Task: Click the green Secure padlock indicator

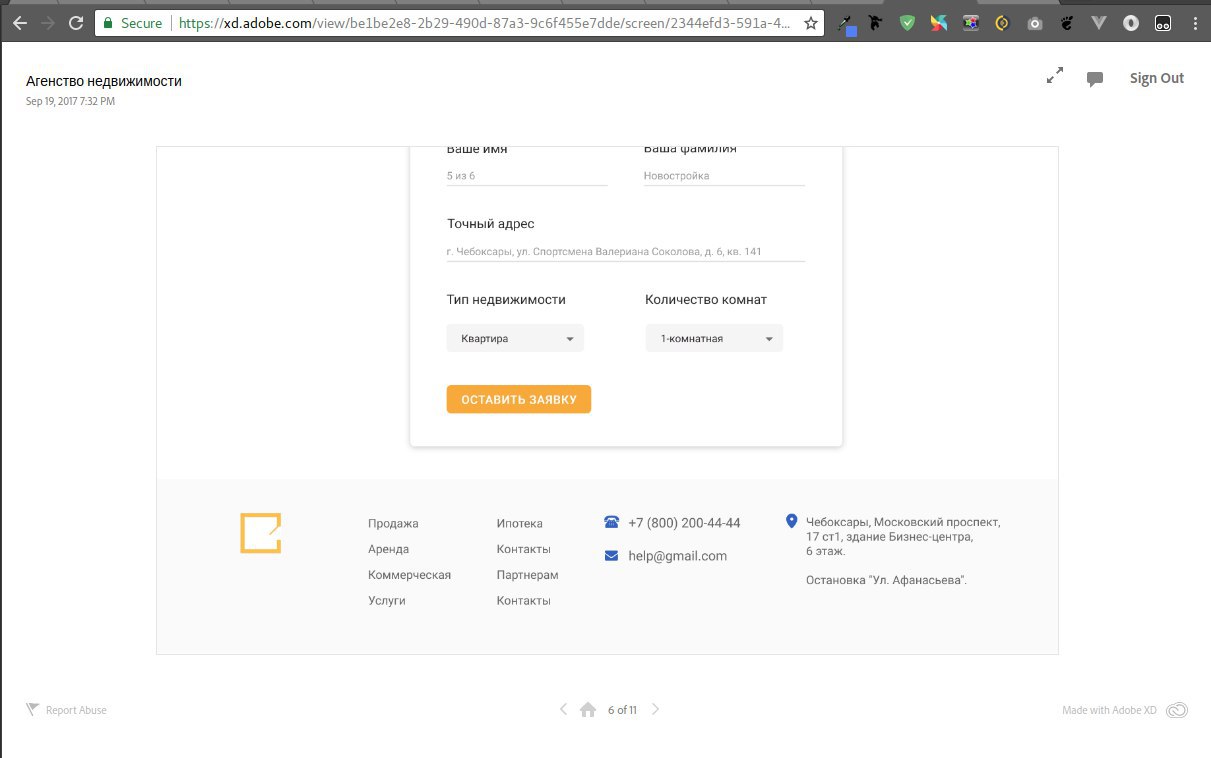Action: (x=132, y=22)
